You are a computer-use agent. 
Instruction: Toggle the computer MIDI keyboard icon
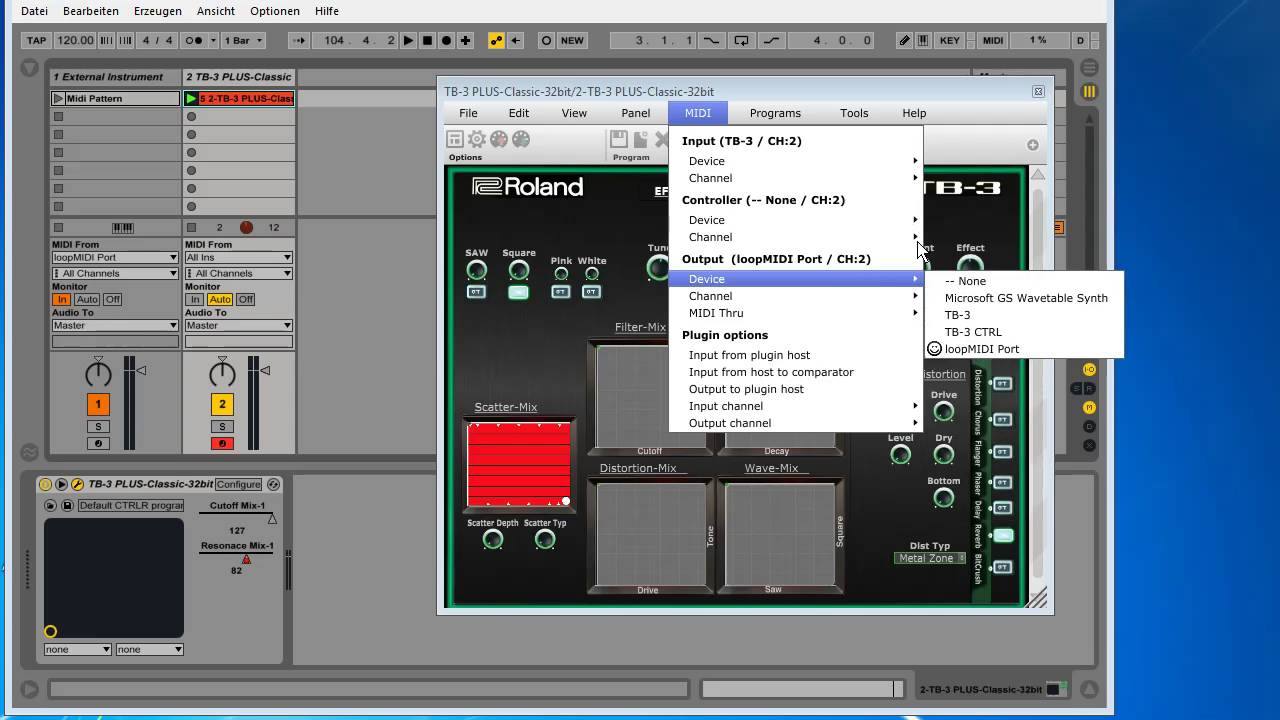[923, 40]
